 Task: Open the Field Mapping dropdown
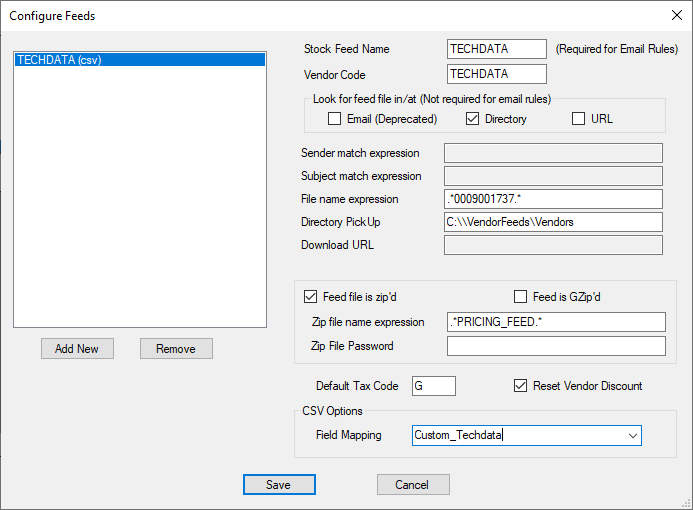click(x=631, y=436)
